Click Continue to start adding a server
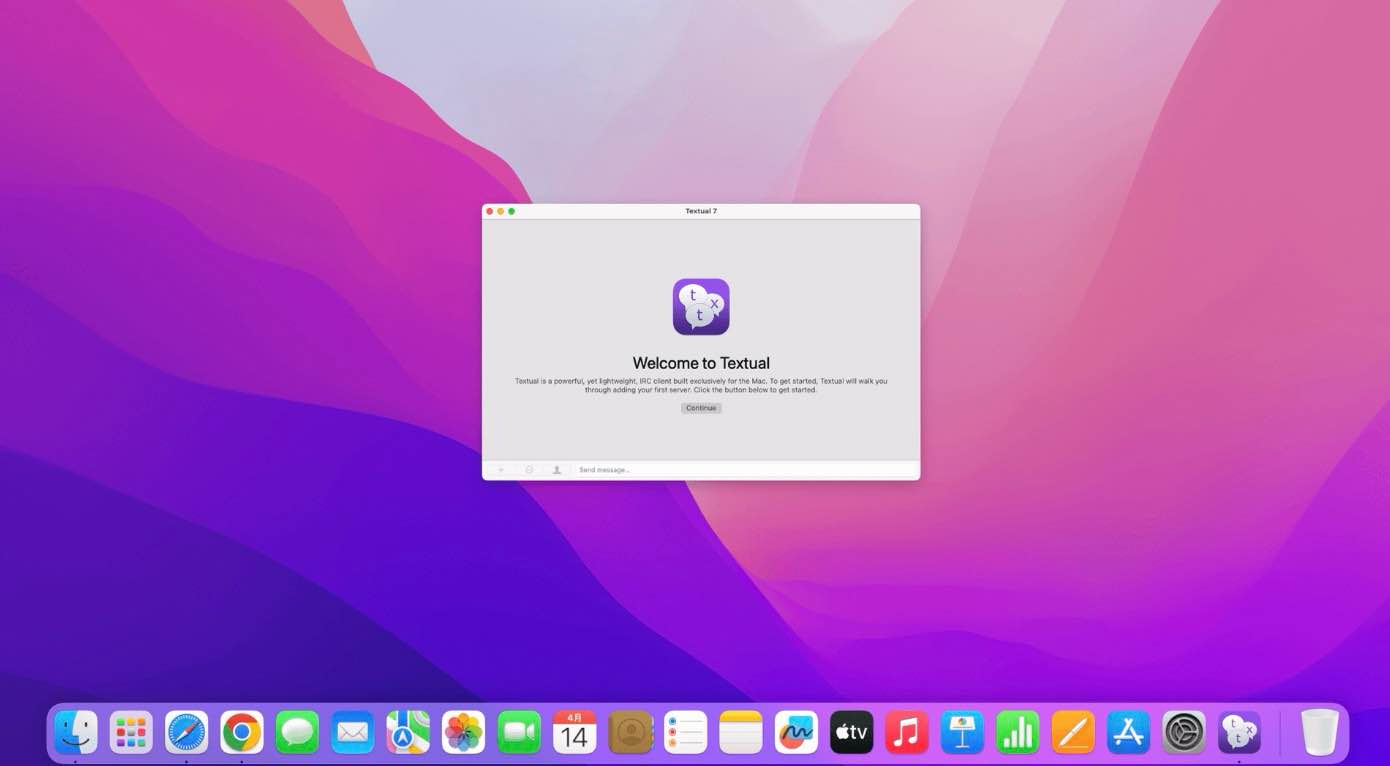1390x766 pixels. pyautogui.click(x=700, y=407)
